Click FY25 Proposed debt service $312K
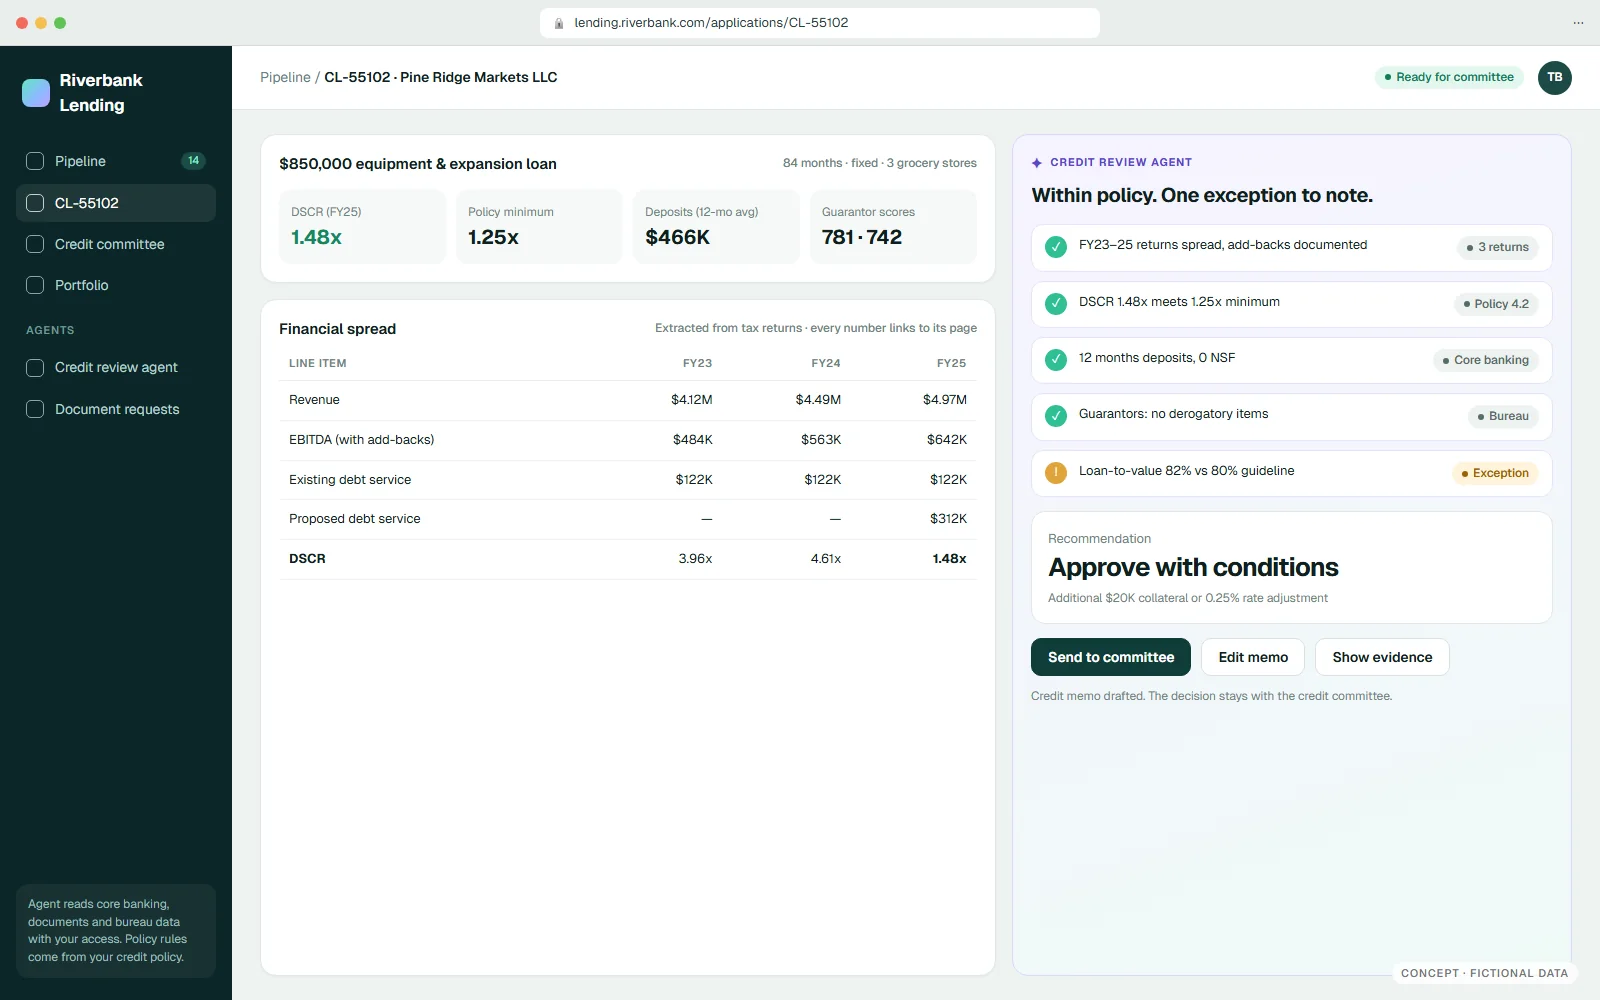This screenshot has width=1600, height=1000. point(948,519)
